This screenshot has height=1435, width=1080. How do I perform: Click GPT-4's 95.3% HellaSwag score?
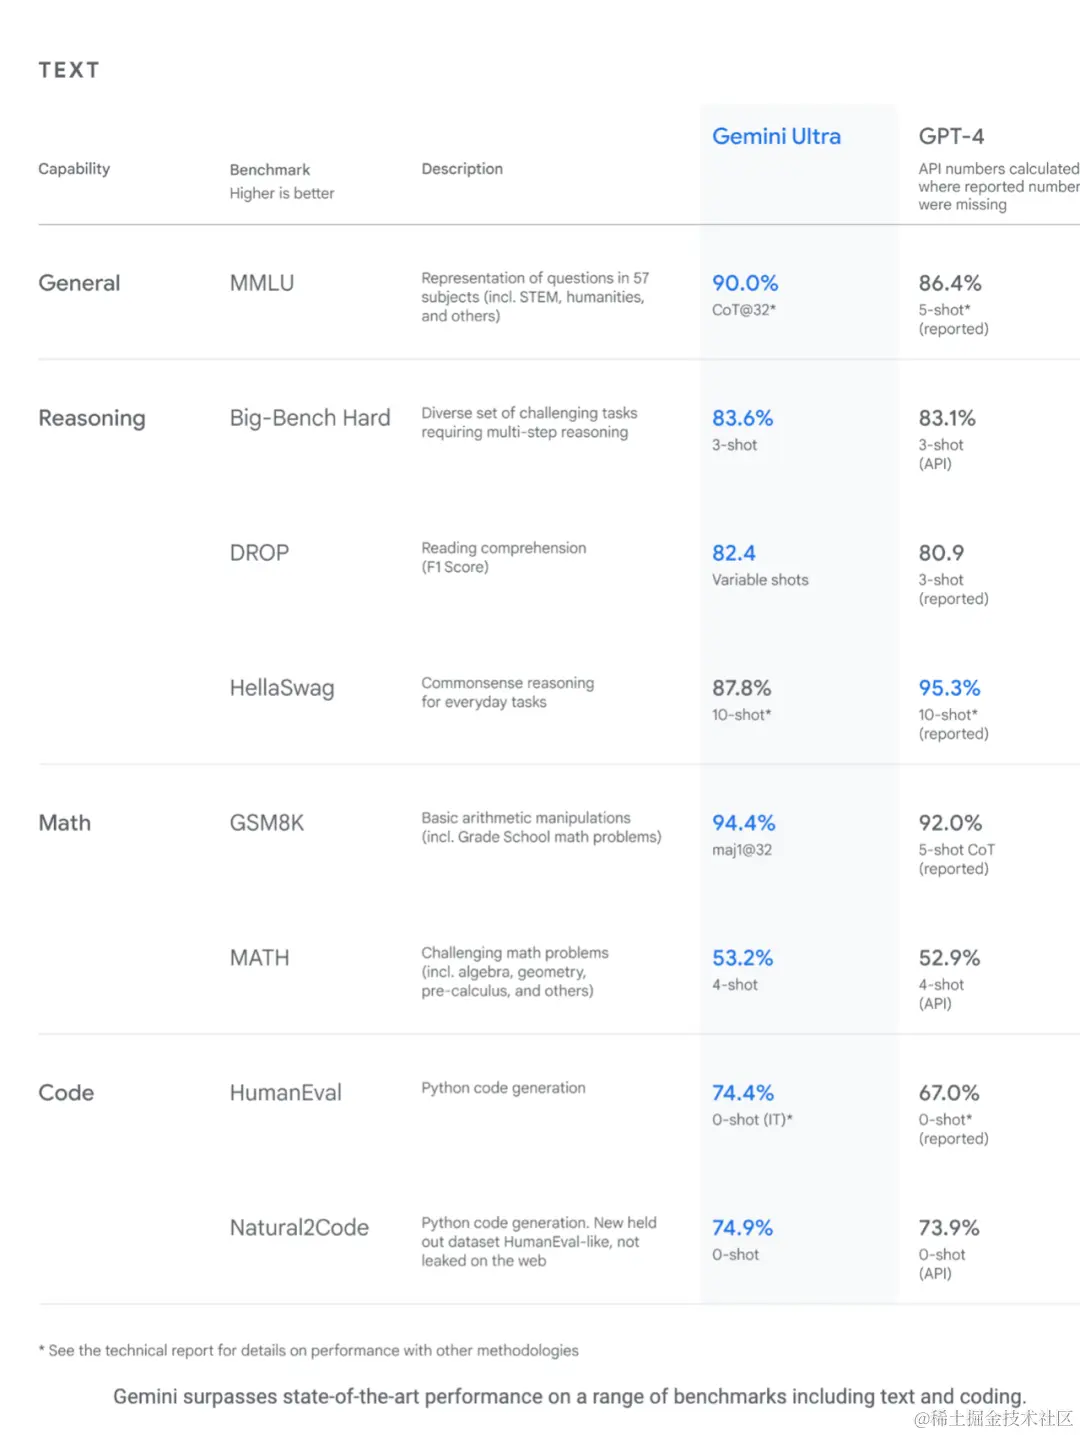pyautogui.click(x=949, y=688)
